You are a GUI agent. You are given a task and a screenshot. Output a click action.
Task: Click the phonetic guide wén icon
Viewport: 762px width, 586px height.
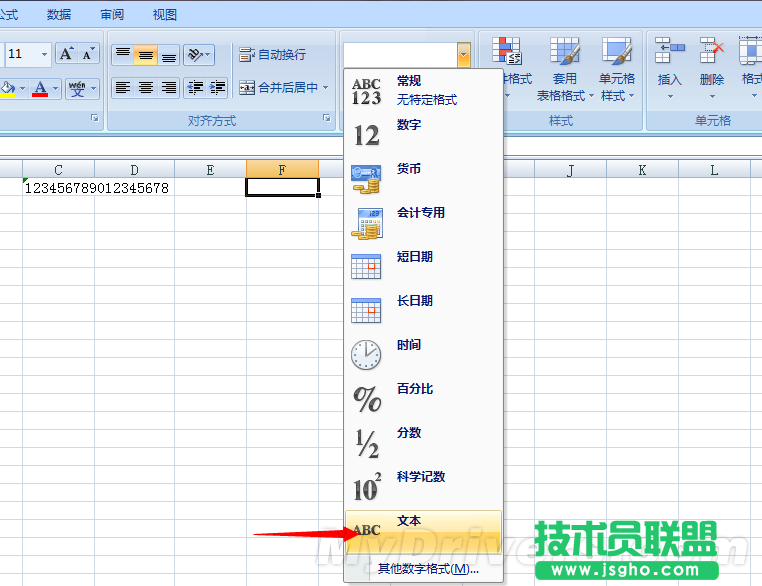click(x=77, y=88)
